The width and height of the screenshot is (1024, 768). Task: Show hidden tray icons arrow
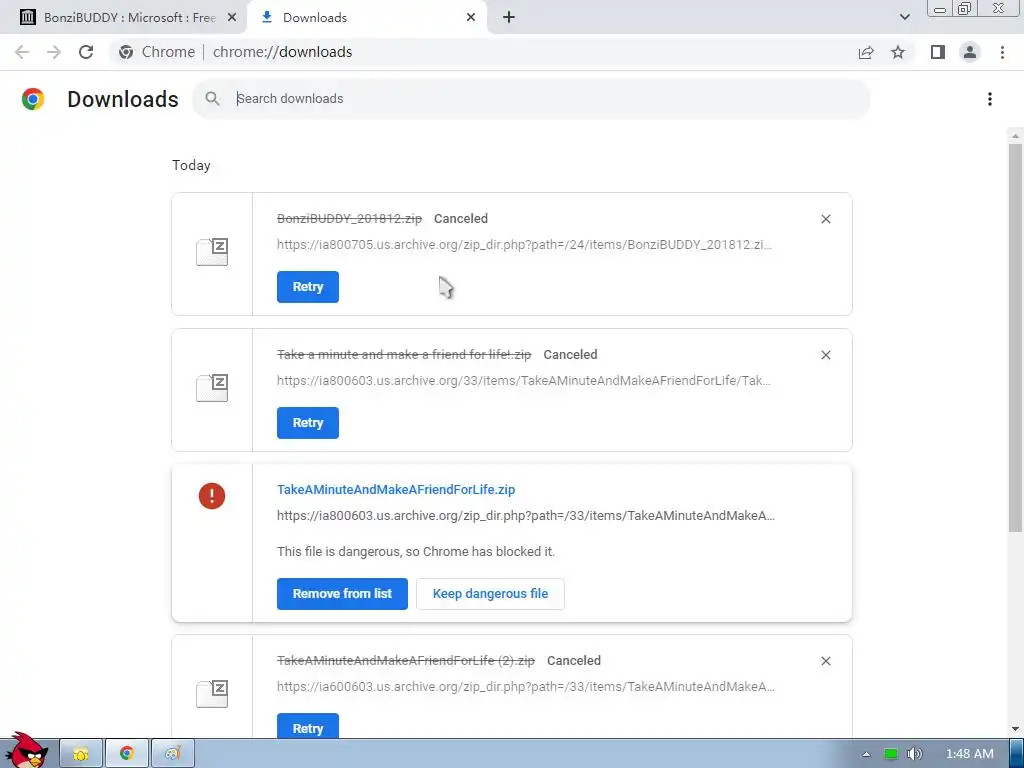pyautogui.click(x=866, y=754)
